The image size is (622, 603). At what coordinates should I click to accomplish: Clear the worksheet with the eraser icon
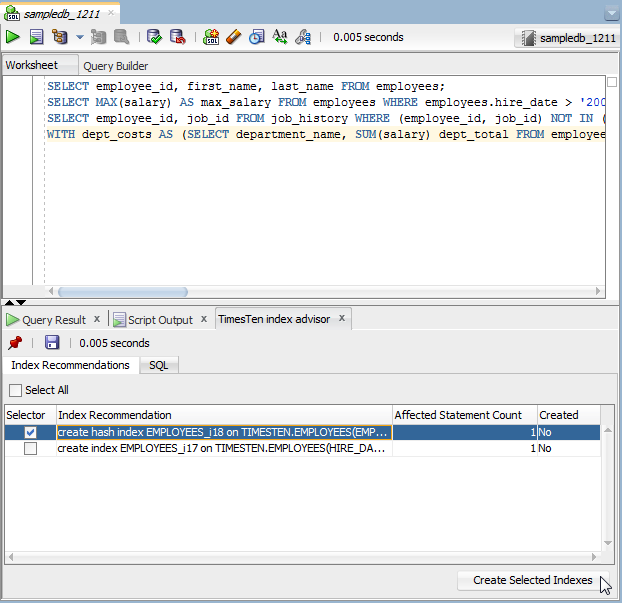[234, 37]
